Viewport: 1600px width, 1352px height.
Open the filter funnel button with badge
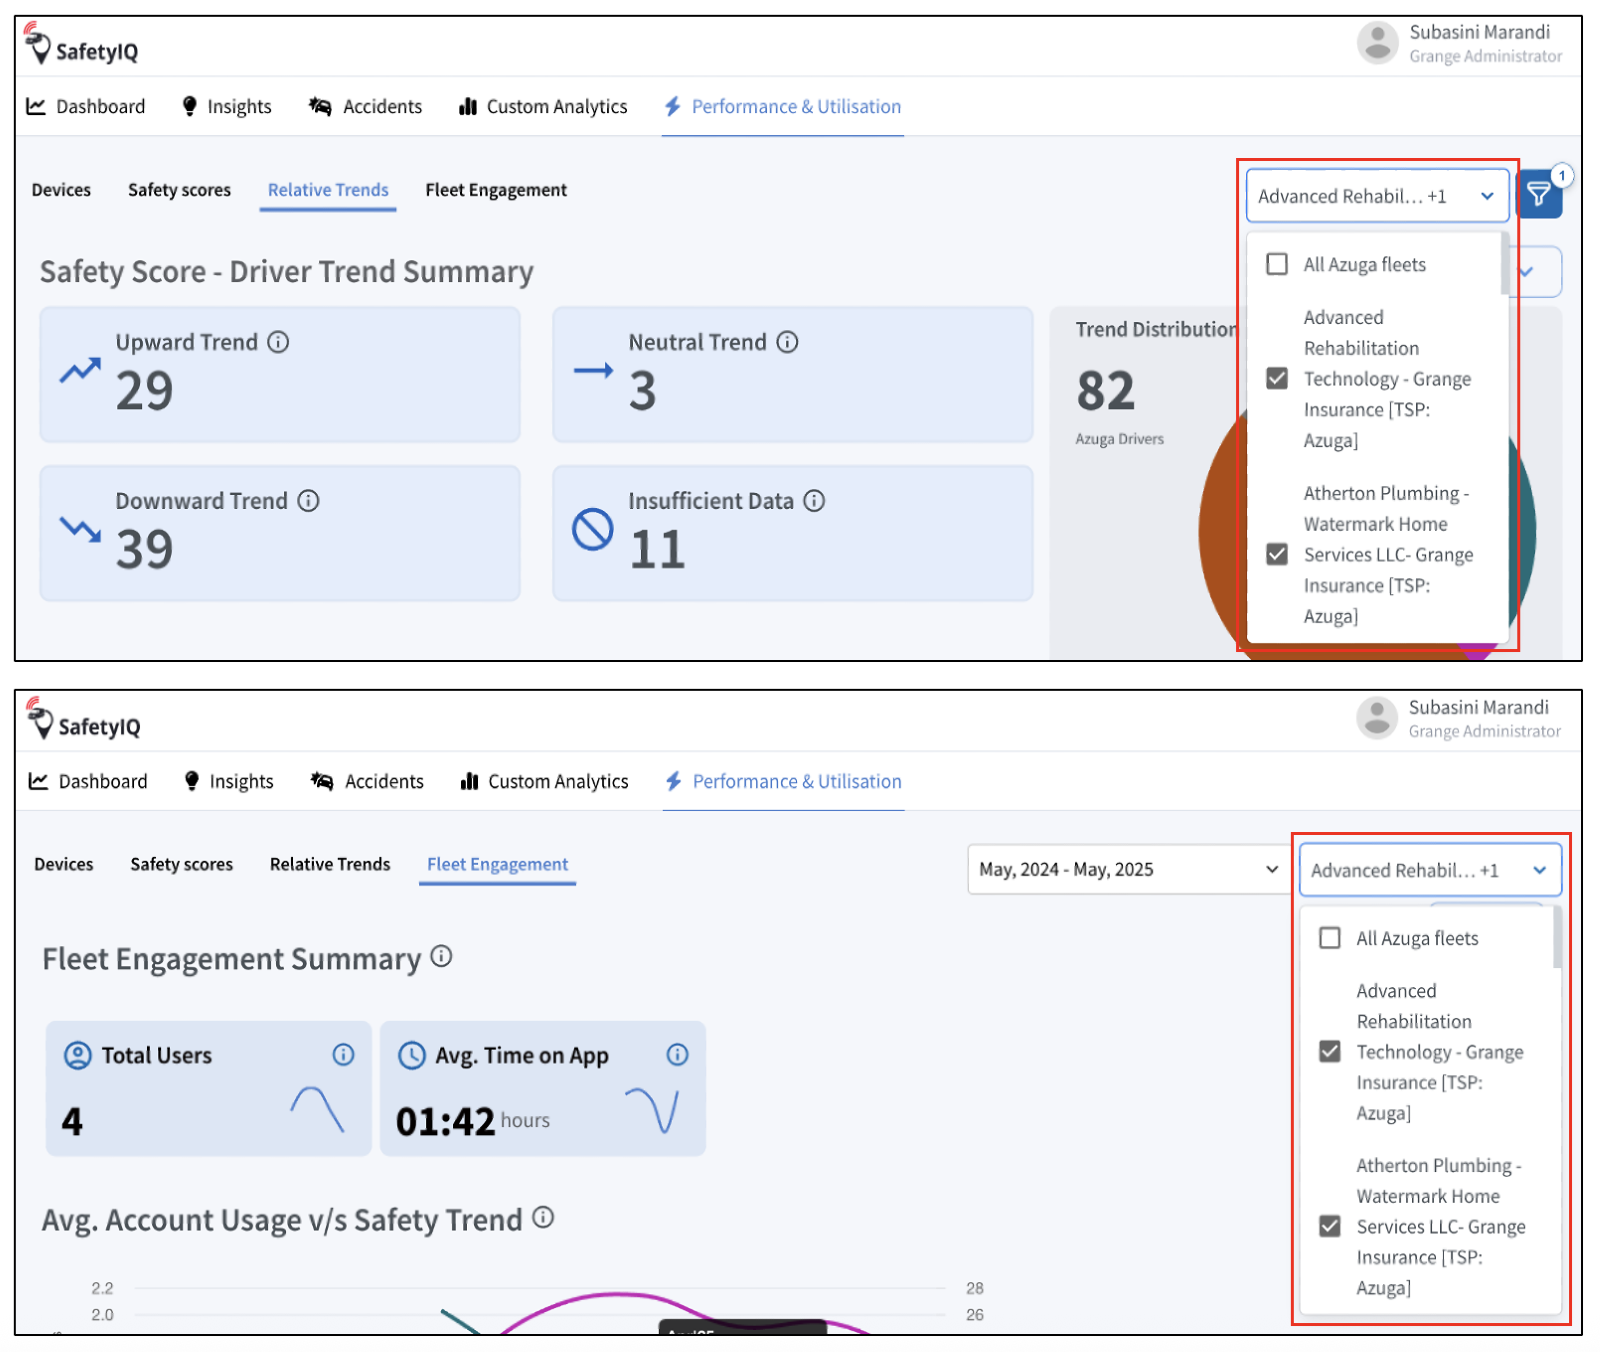1539,194
